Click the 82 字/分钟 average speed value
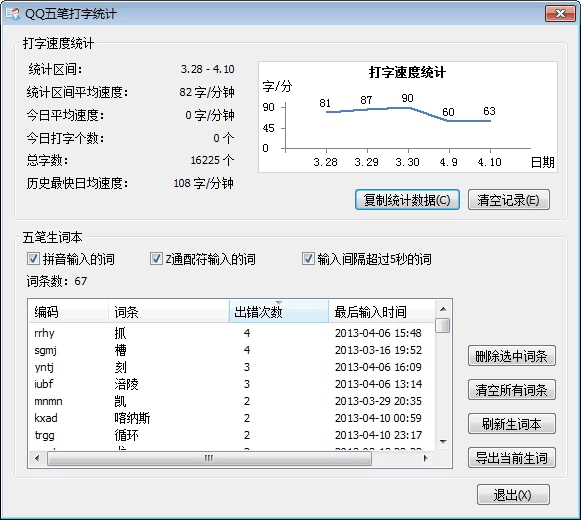This screenshot has height=520, width=581. tap(207, 92)
